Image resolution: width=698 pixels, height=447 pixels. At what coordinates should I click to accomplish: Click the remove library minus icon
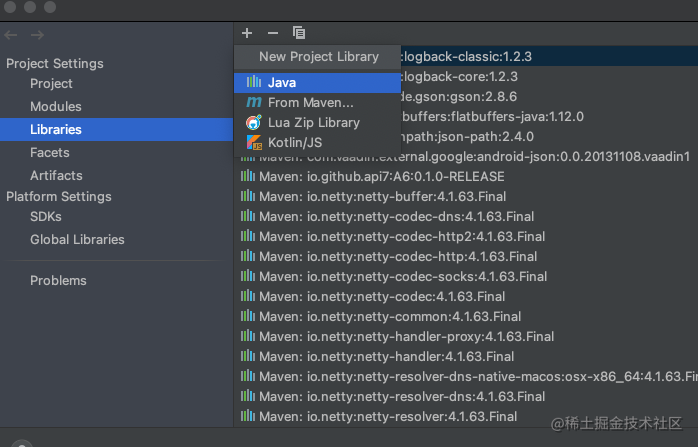[x=273, y=33]
